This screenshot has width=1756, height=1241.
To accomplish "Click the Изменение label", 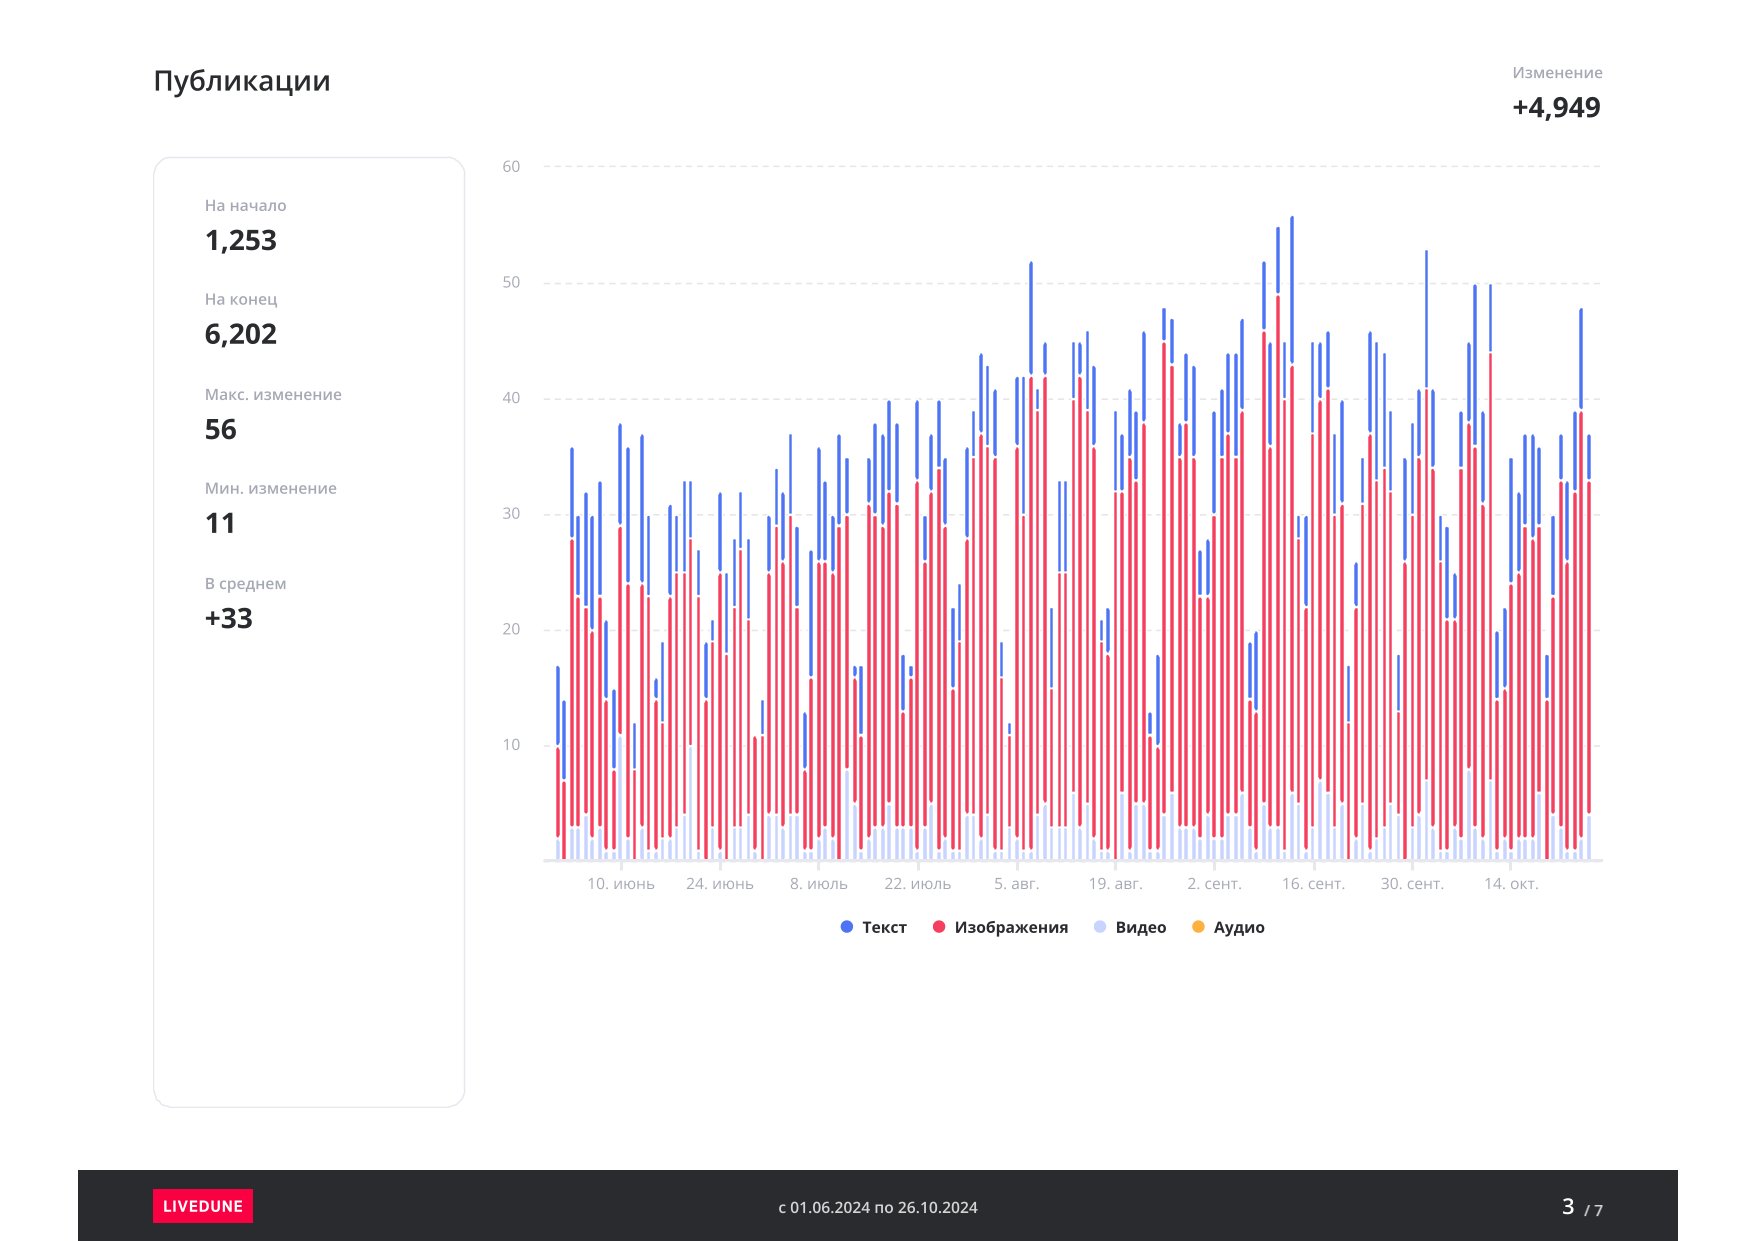I will click(x=1557, y=73).
